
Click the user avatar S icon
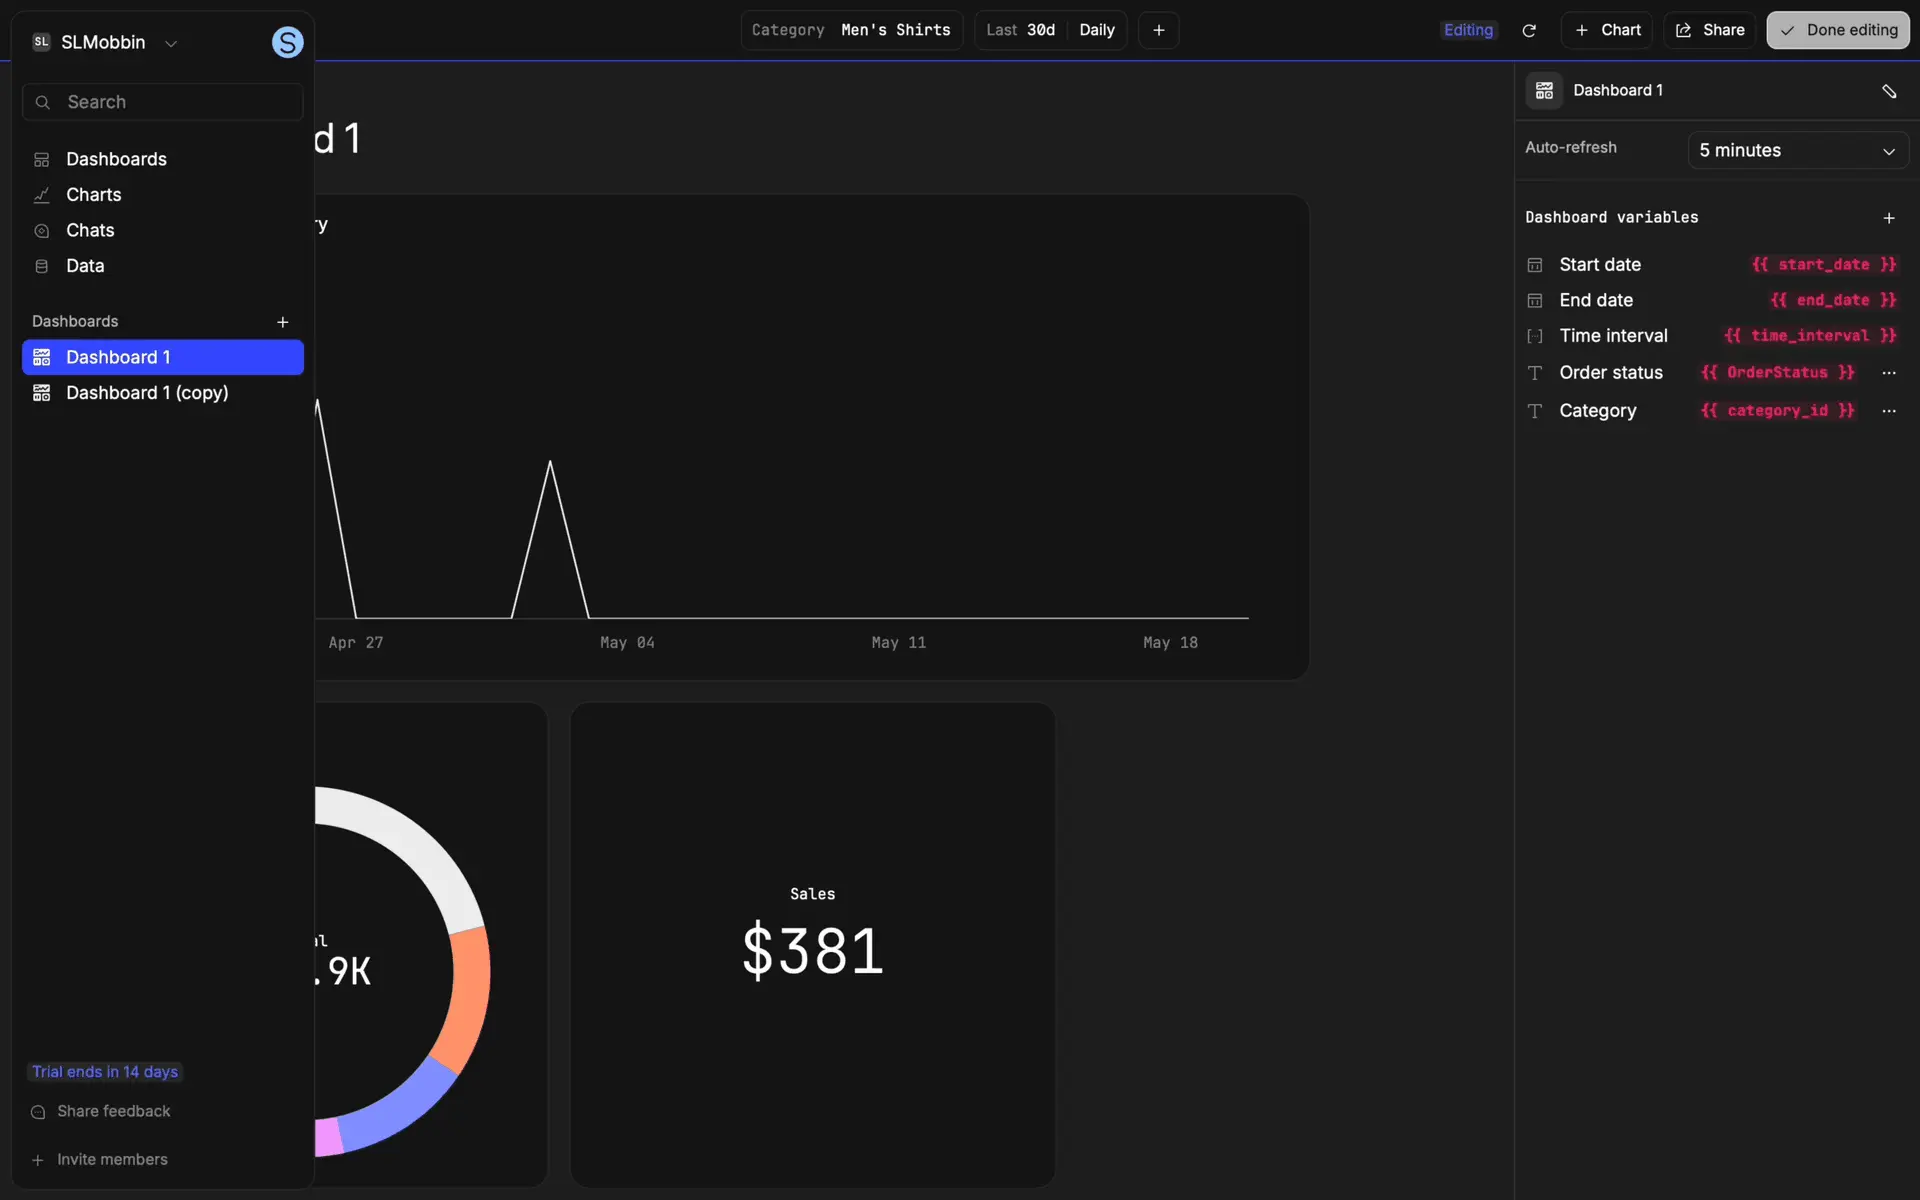coord(287,42)
